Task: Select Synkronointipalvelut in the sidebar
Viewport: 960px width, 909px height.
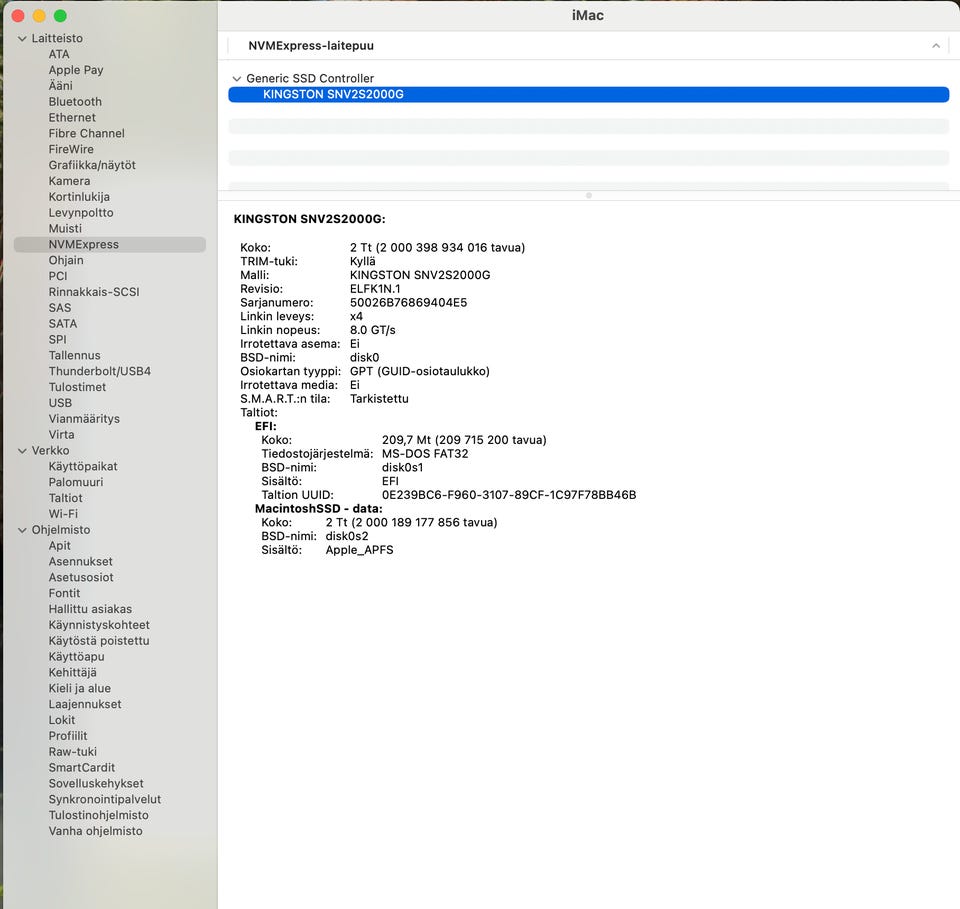Action: click(105, 800)
